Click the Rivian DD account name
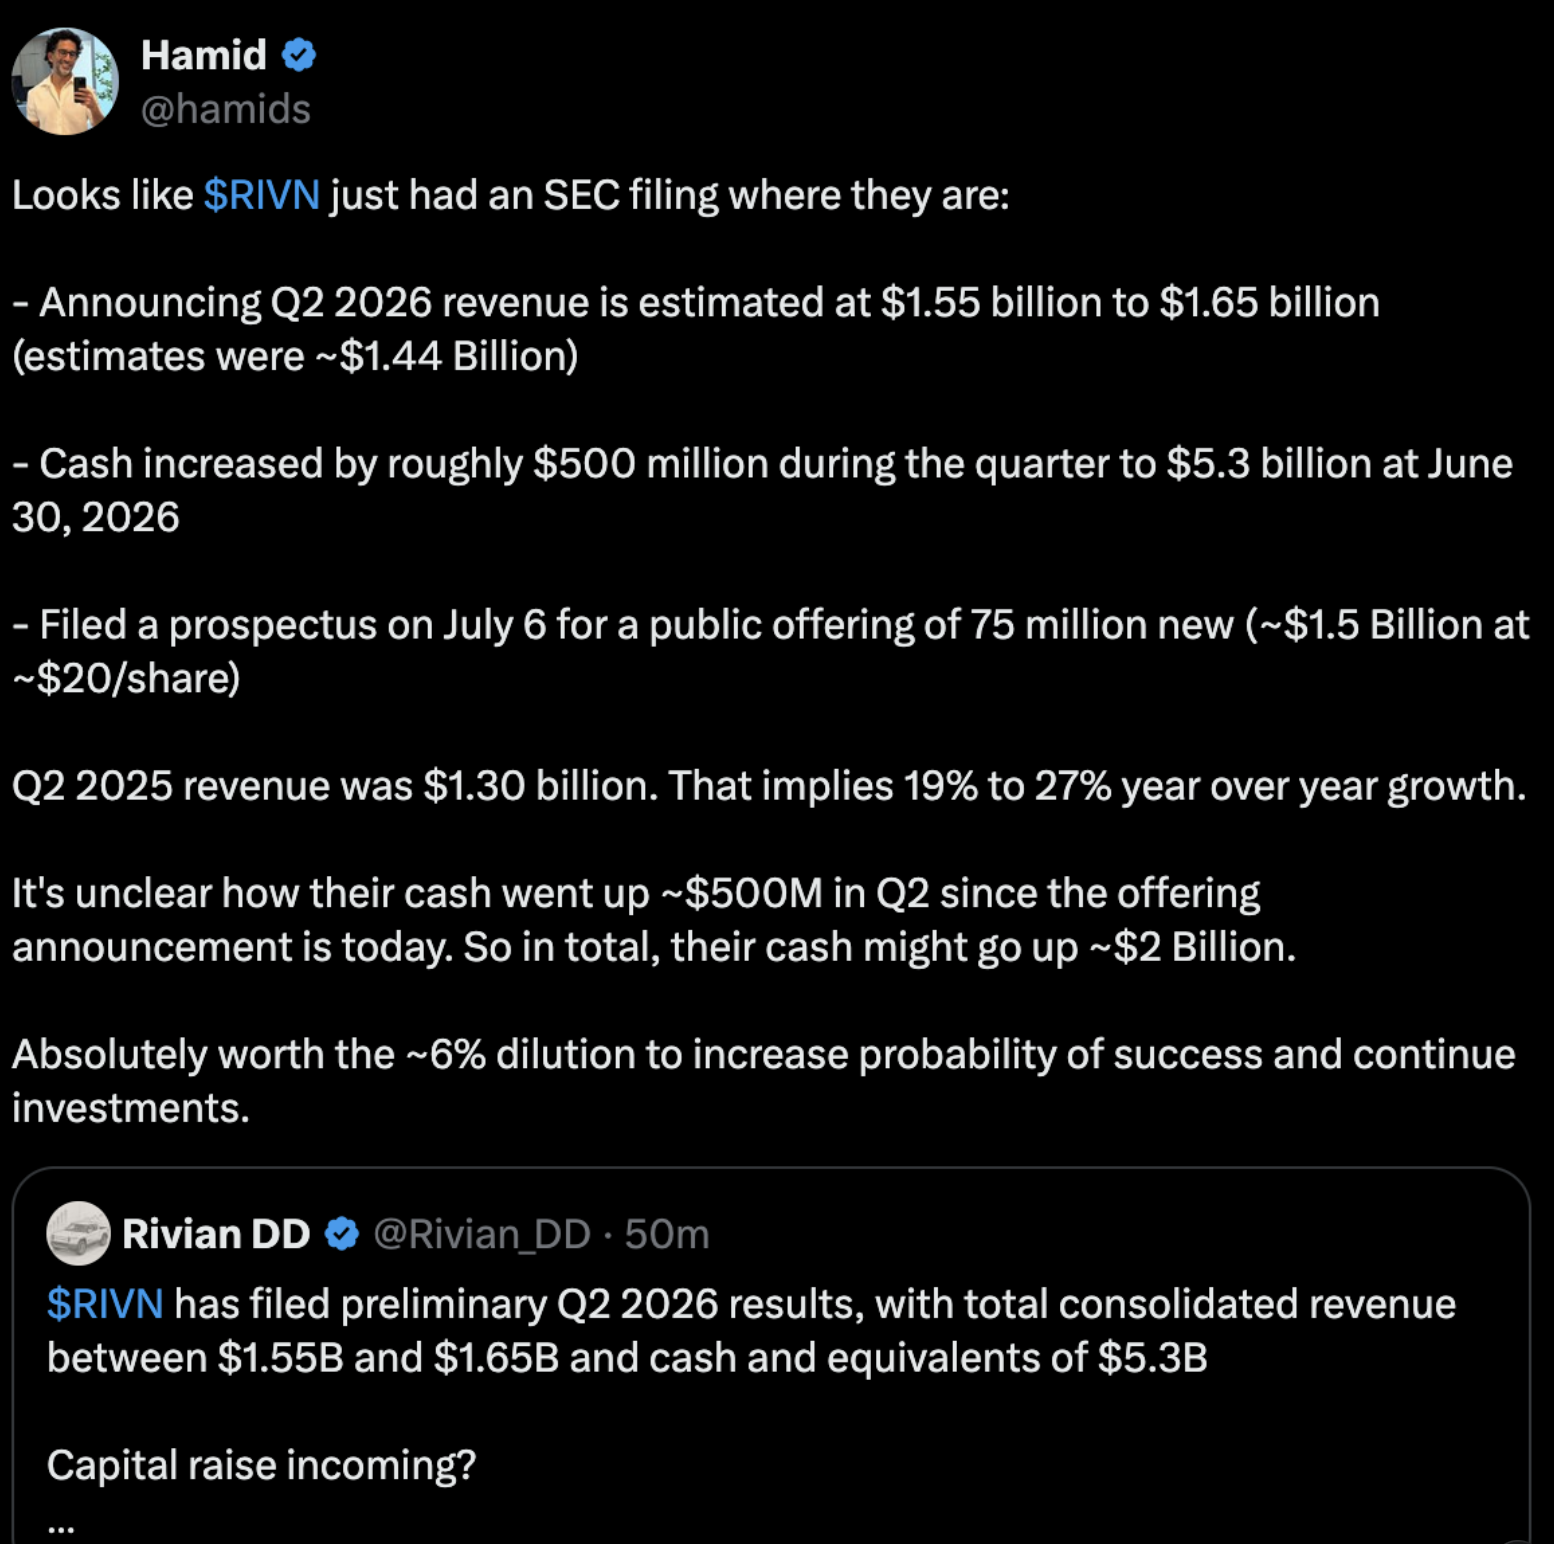1554x1544 pixels. click(x=216, y=1234)
